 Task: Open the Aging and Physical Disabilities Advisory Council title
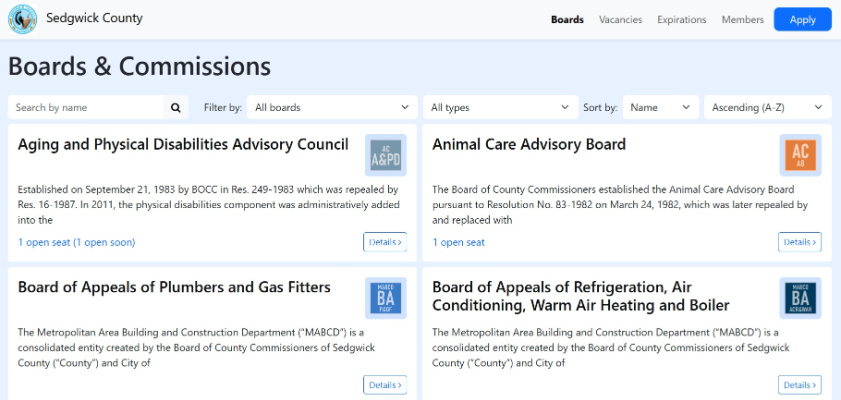183,145
